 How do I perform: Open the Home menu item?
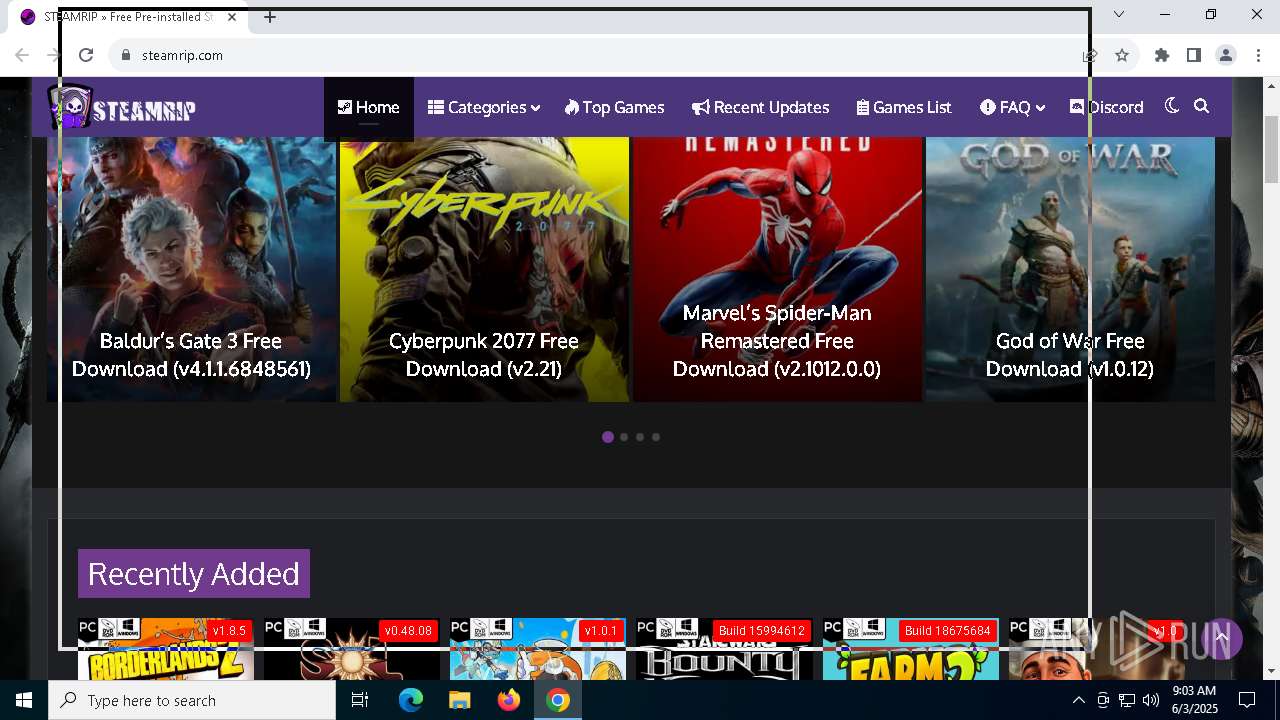point(368,107)
